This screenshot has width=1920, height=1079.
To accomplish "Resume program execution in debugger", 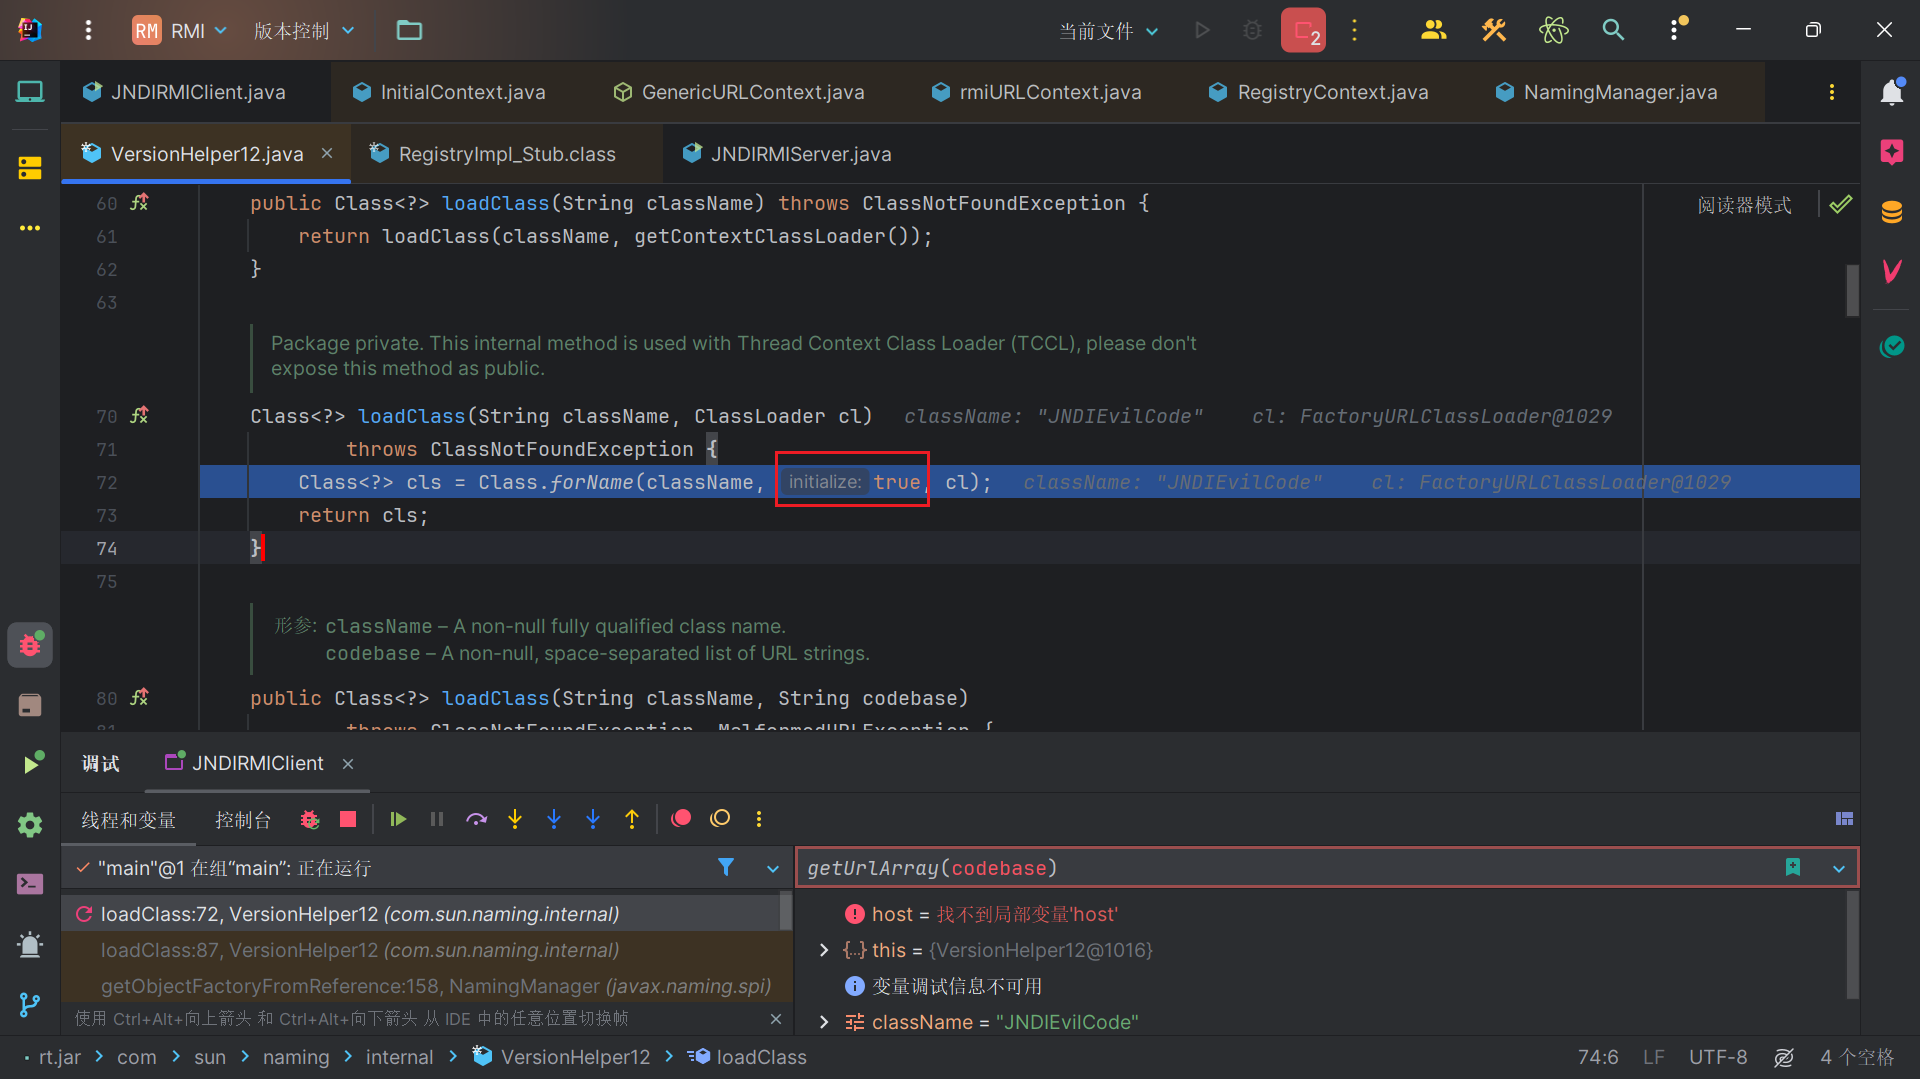I will tap(398, 819).
